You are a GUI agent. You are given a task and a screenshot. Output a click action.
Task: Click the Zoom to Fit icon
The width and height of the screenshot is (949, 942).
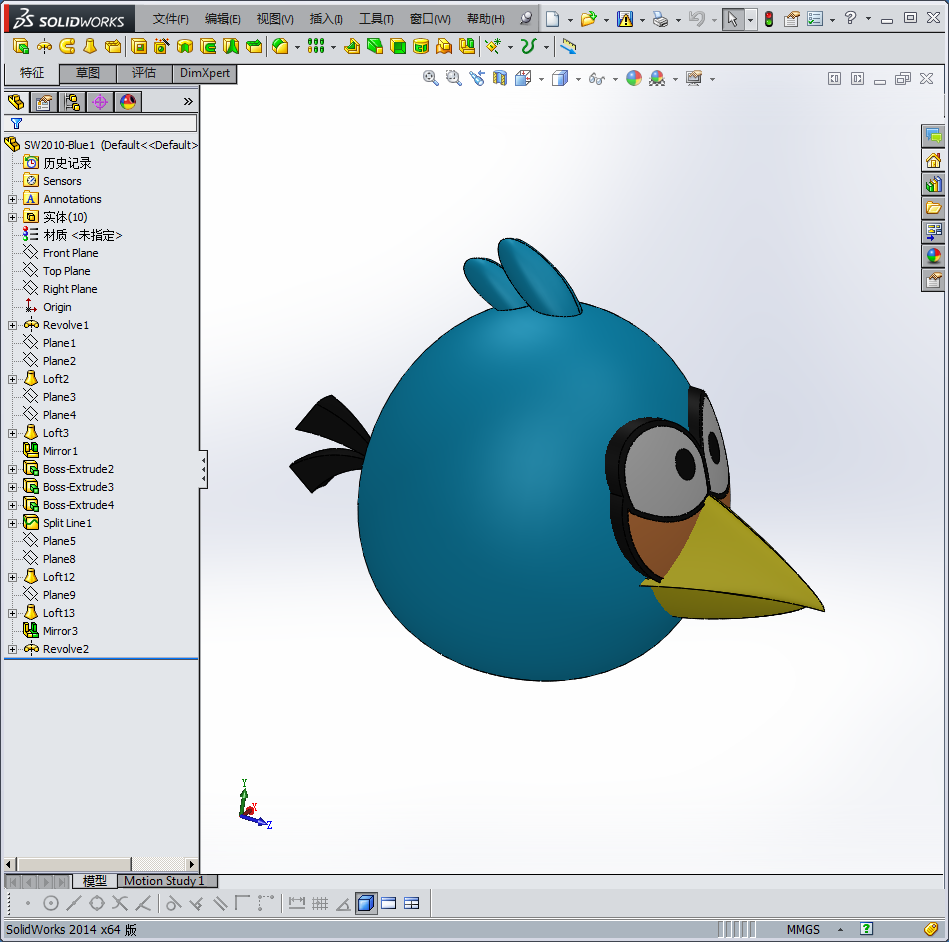pyautogui.click(x=430, y=78)
